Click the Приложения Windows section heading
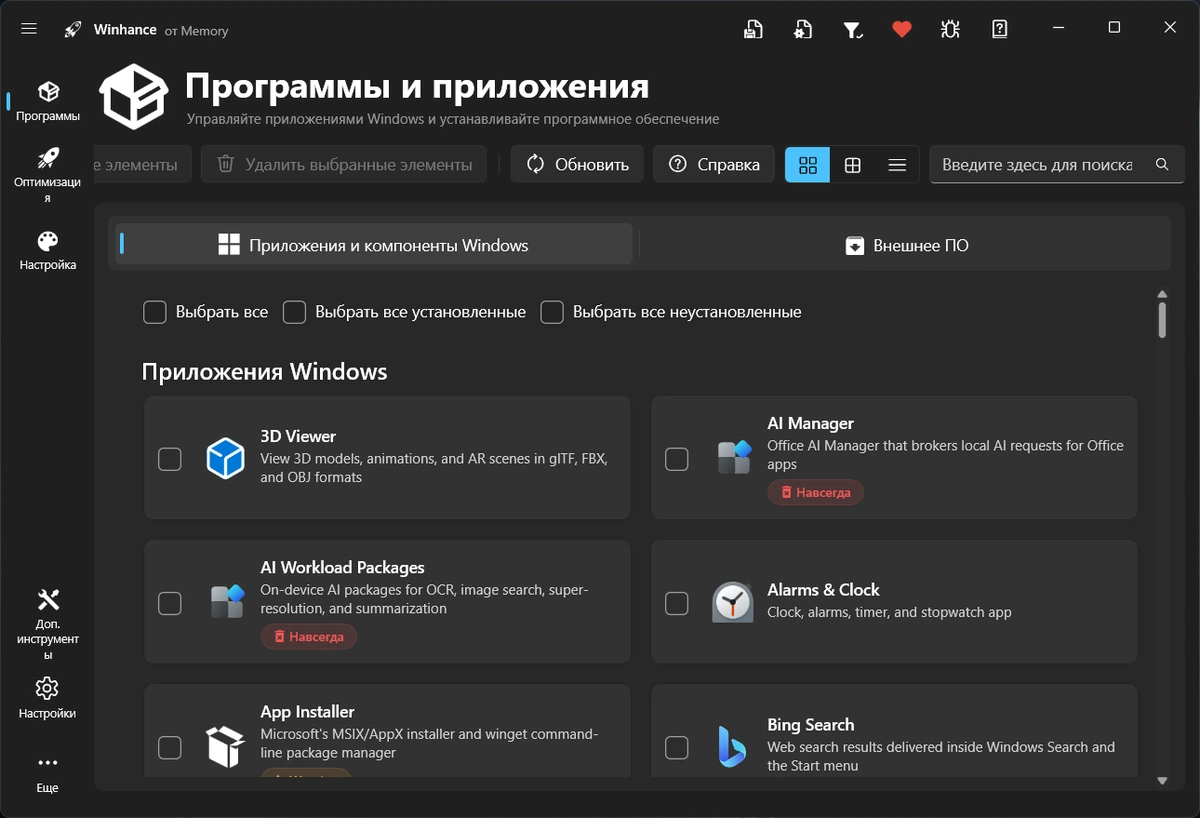Viewport: 1200px width, 818px height. pos(264,372)
